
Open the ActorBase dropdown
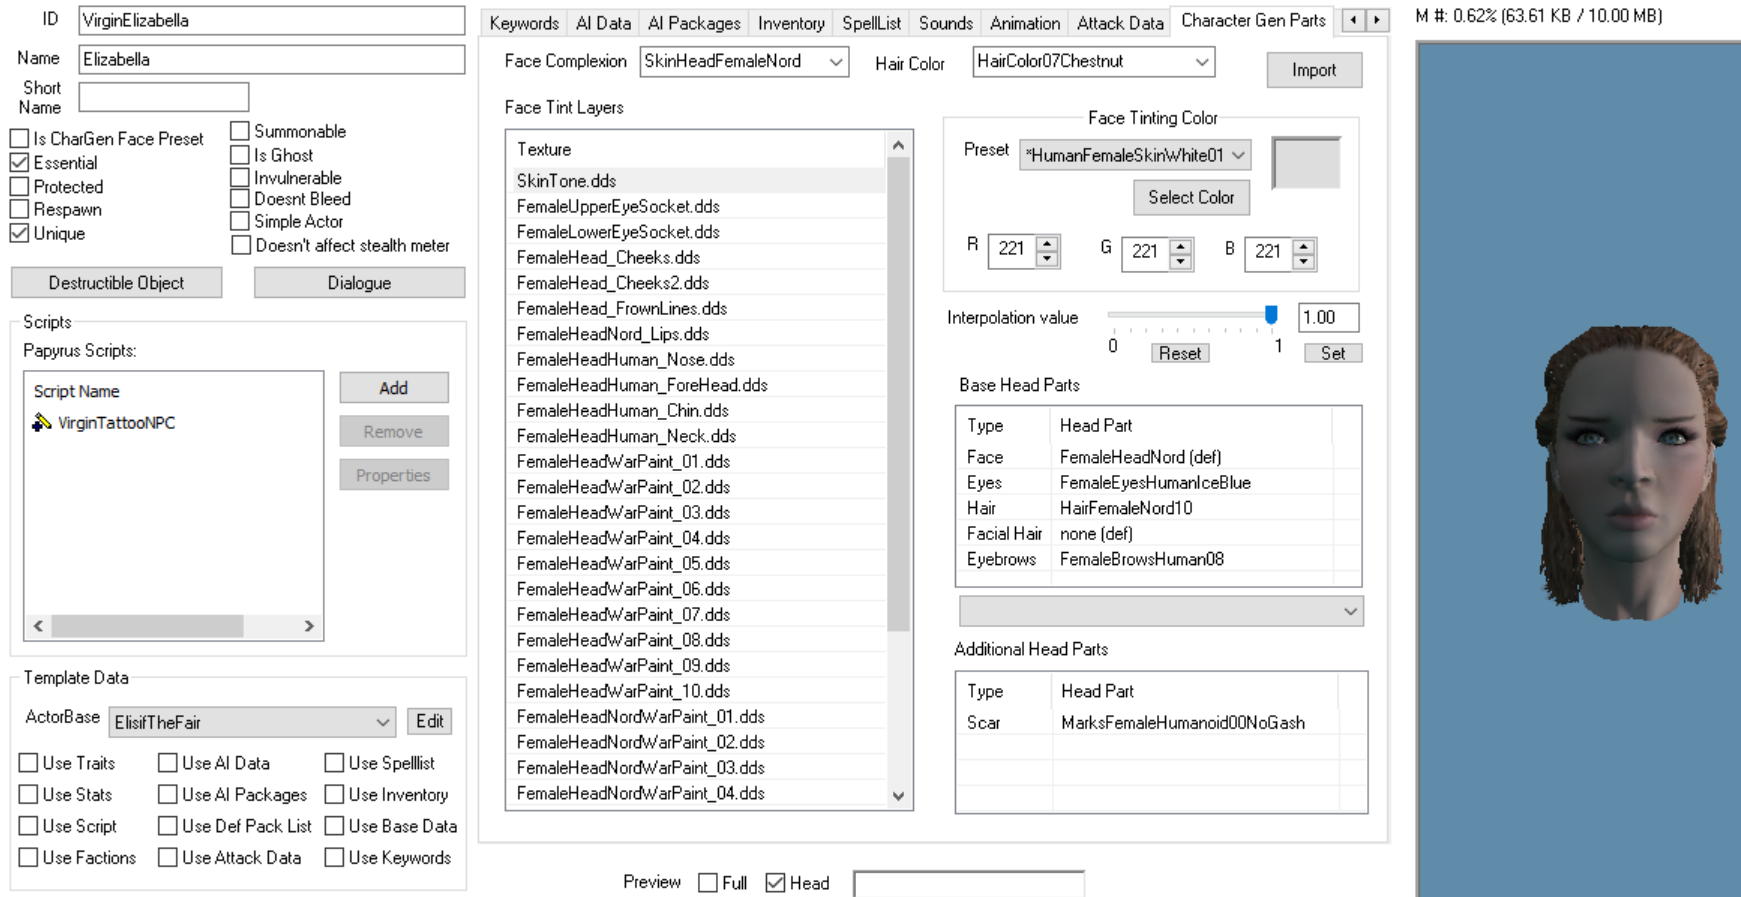tap(252, 722)
